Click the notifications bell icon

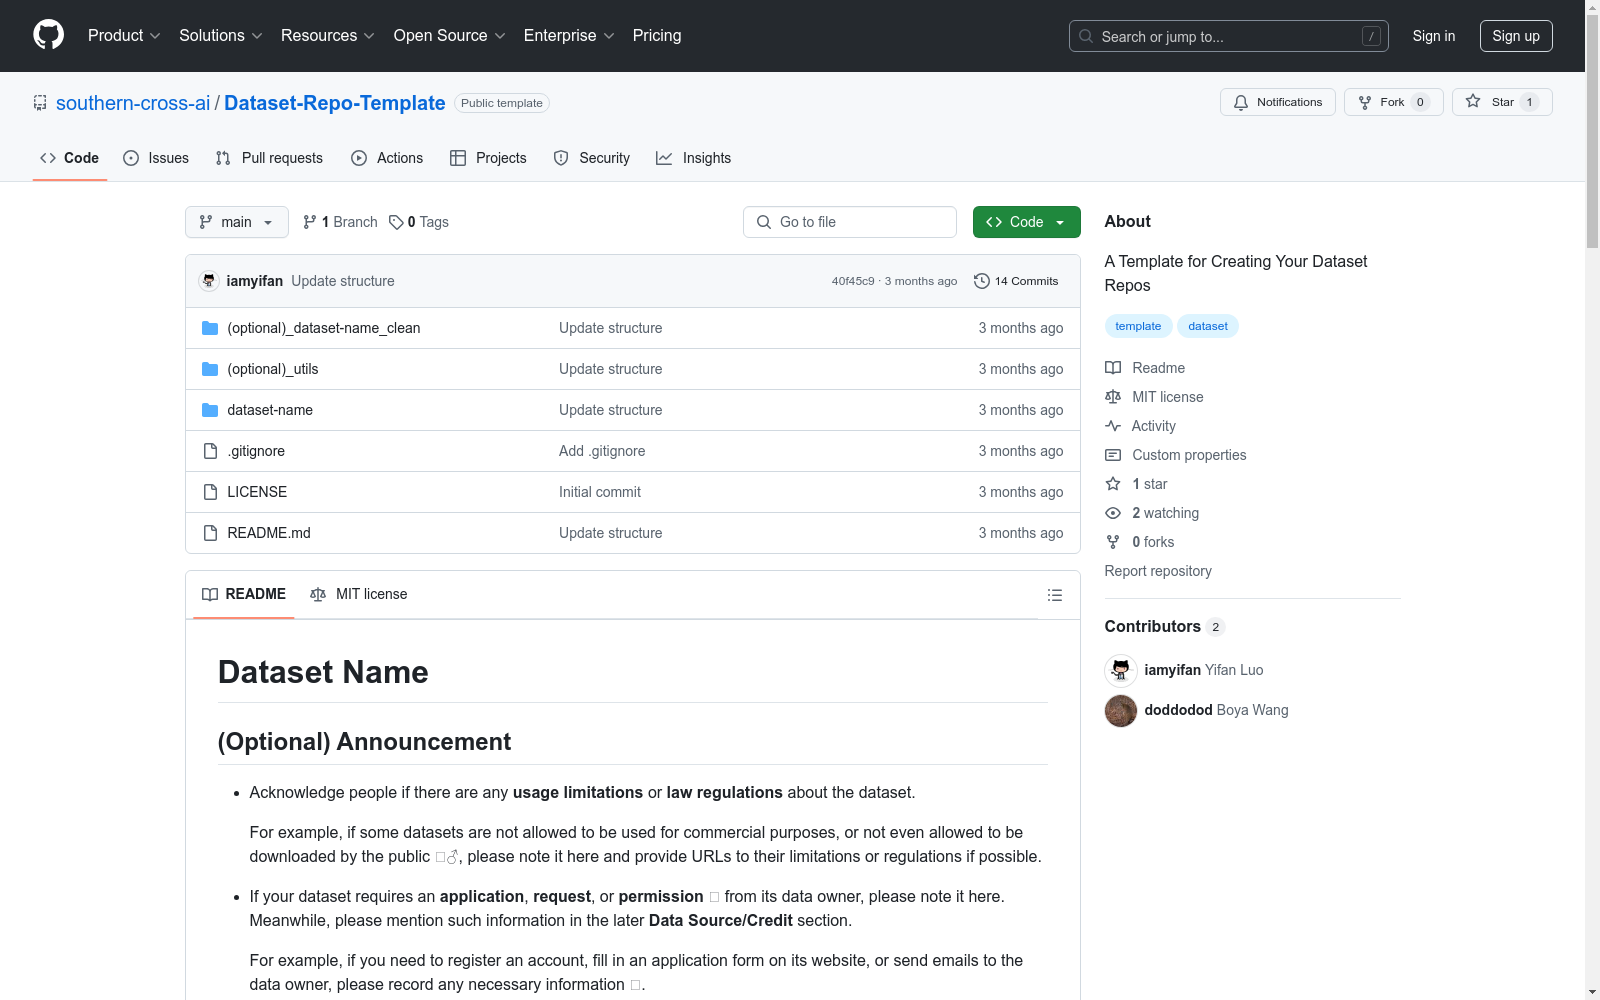pyautogui.click(x=1241, y=102)
